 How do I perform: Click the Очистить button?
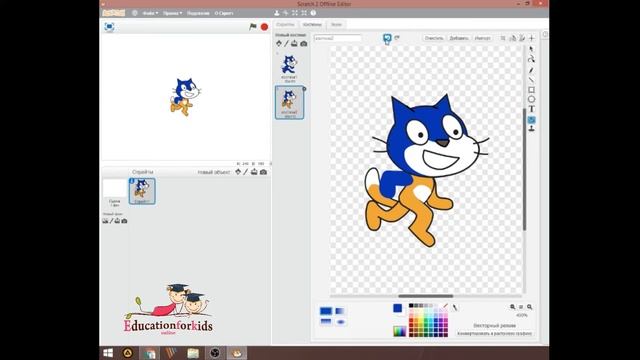(433, 38)
